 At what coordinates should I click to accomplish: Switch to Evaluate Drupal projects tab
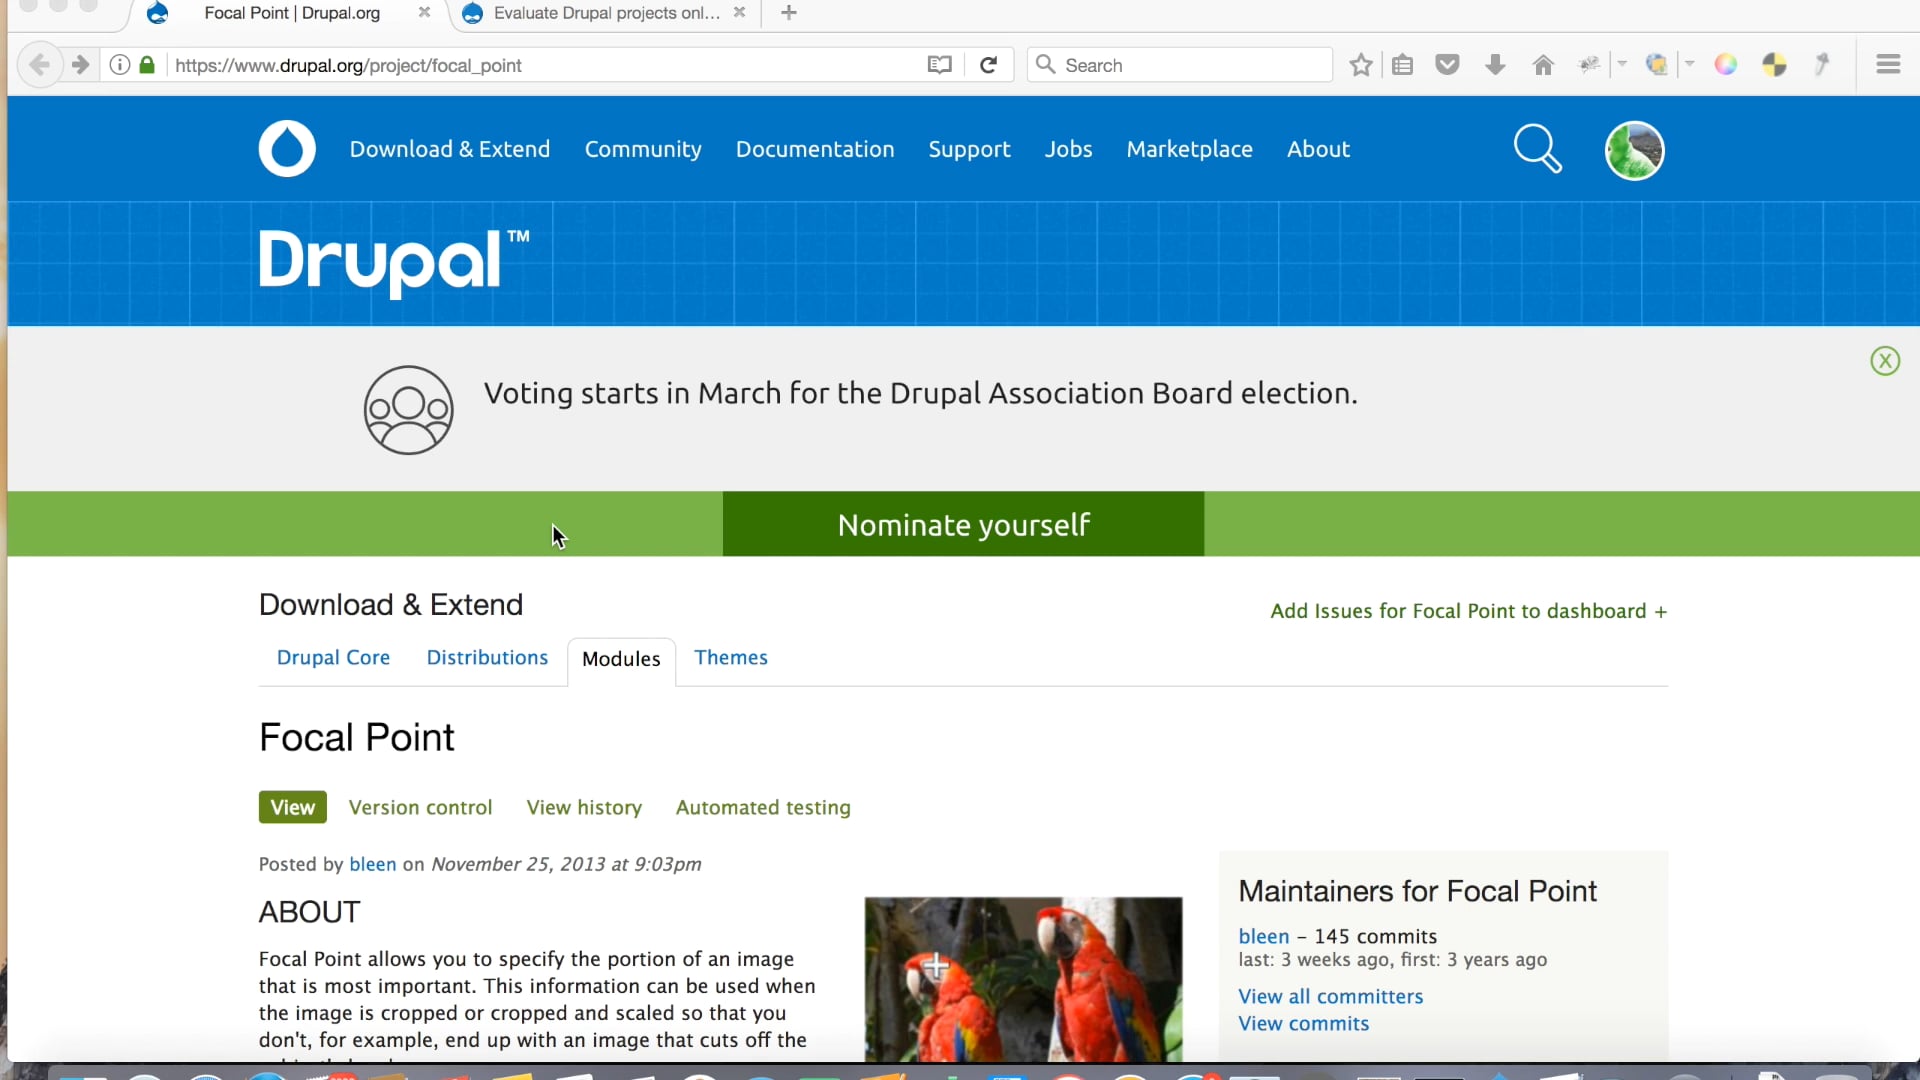[606, 13]
